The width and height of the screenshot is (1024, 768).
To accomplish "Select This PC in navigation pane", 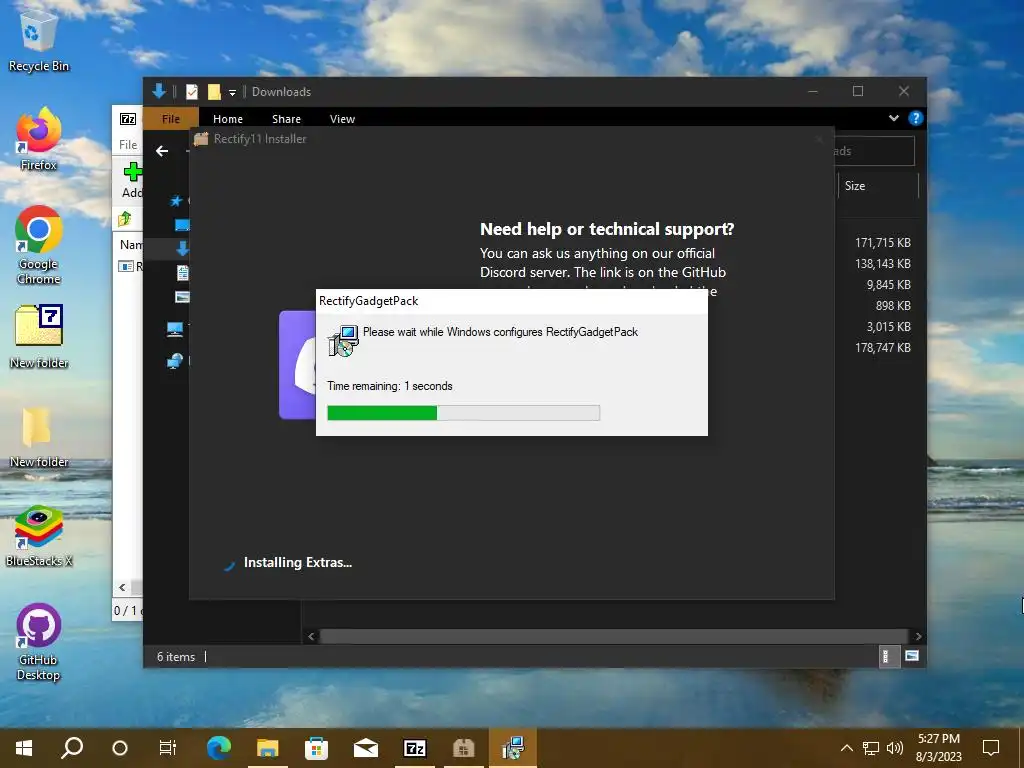I will coord(175,329).
